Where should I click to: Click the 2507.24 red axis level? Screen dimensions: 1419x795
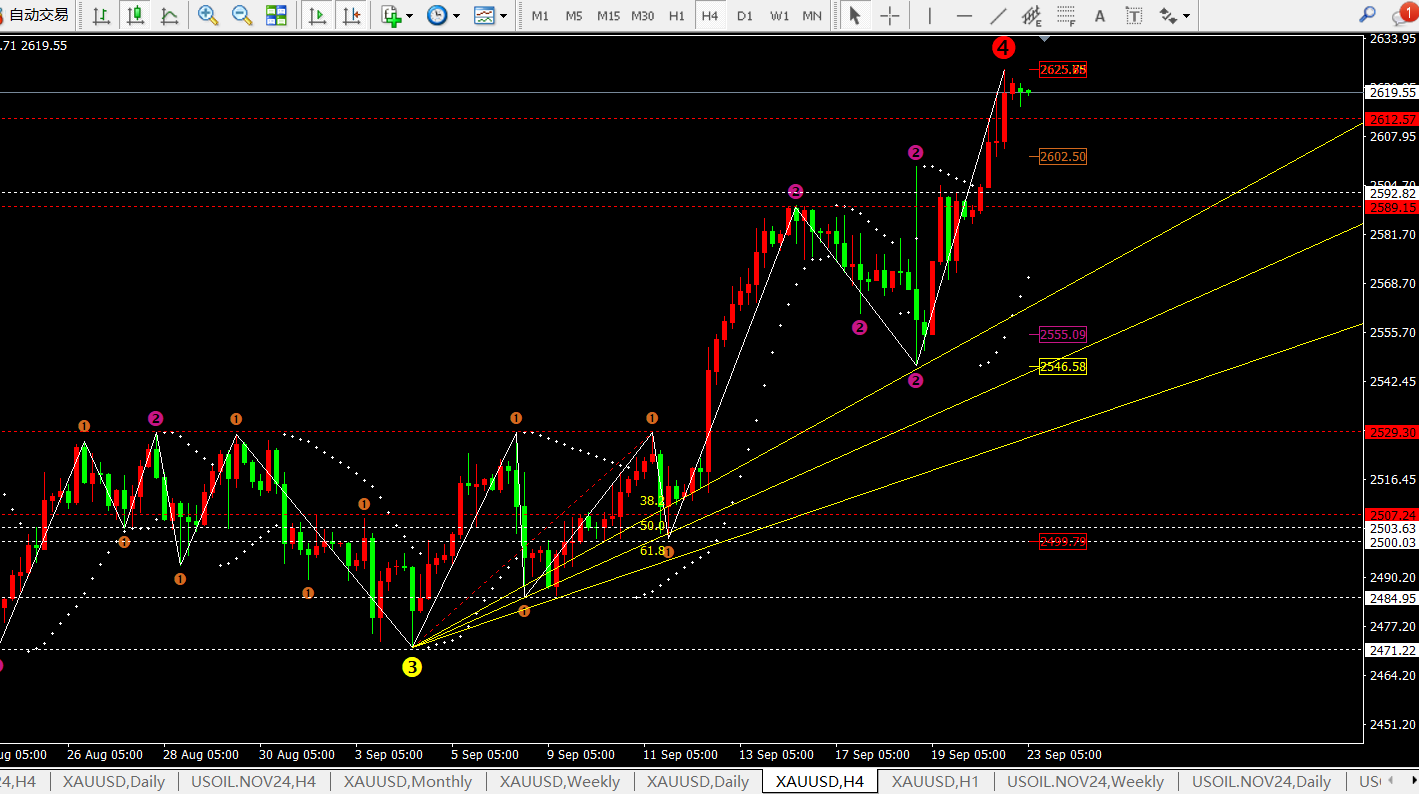1391,515
